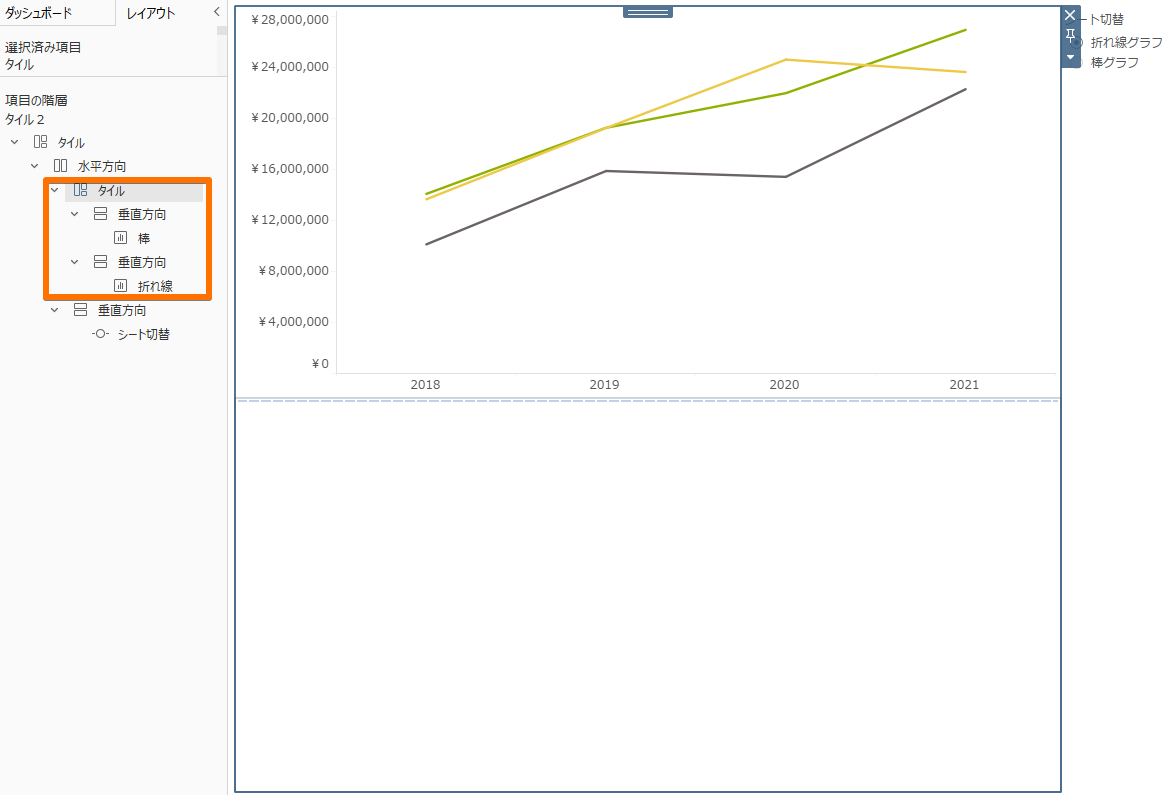Click the ¥16,000,000 axis value
Image resolution: width=1174 pixels, height=795 pixels.
pyautogui.click(x=290, y=168)
